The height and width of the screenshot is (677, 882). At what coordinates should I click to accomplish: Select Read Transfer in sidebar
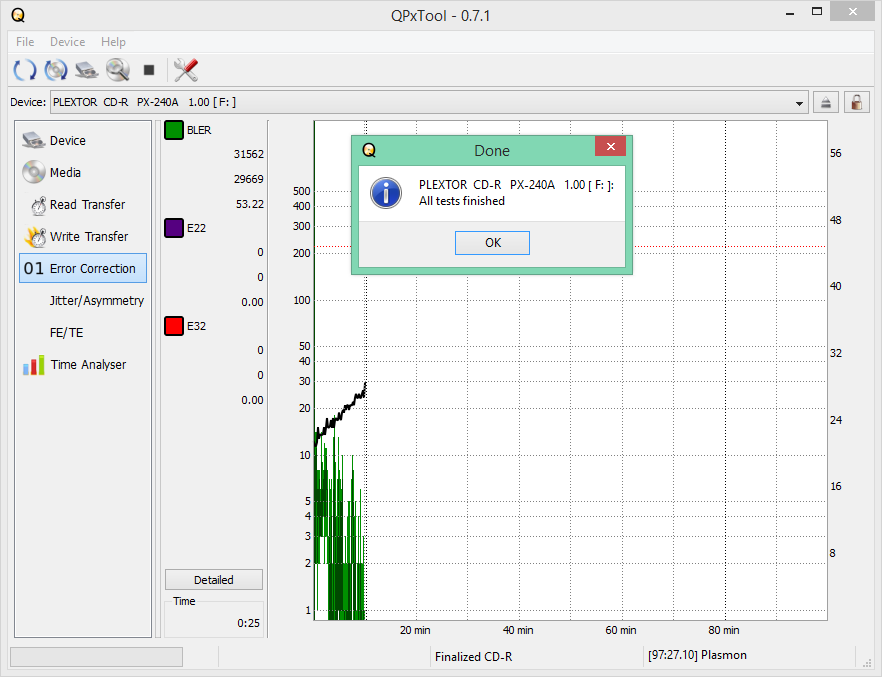(x=83, y=205)
